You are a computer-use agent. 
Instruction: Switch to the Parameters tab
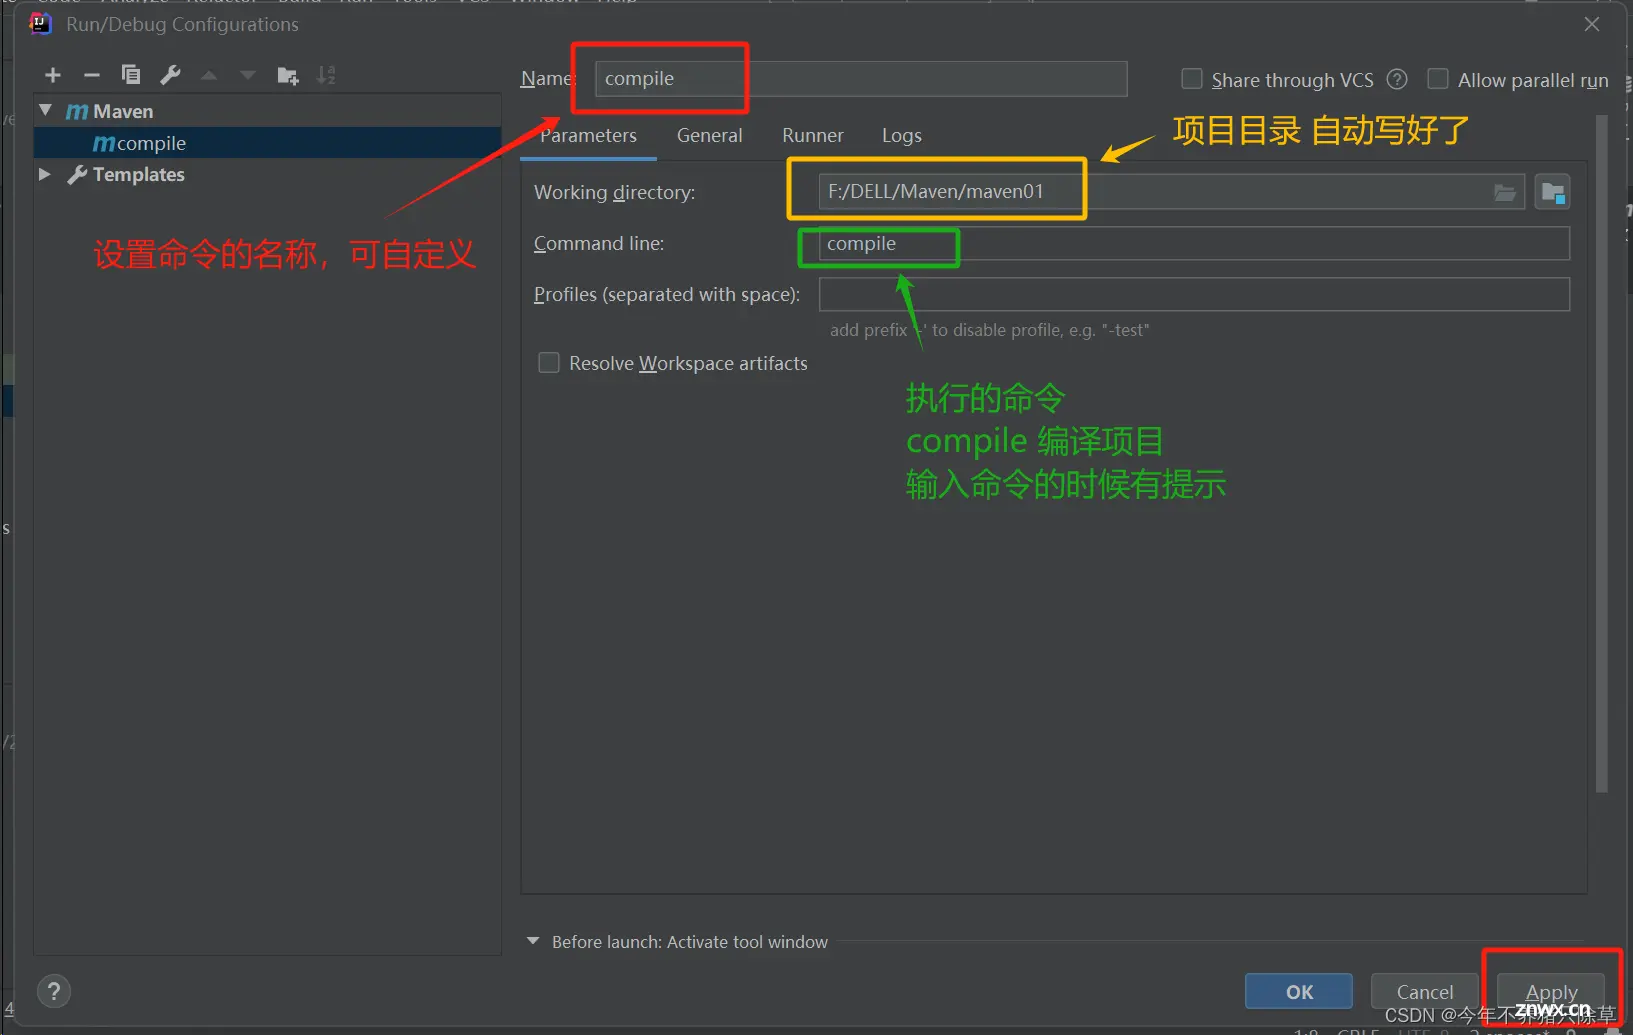[x=588, y=136]
